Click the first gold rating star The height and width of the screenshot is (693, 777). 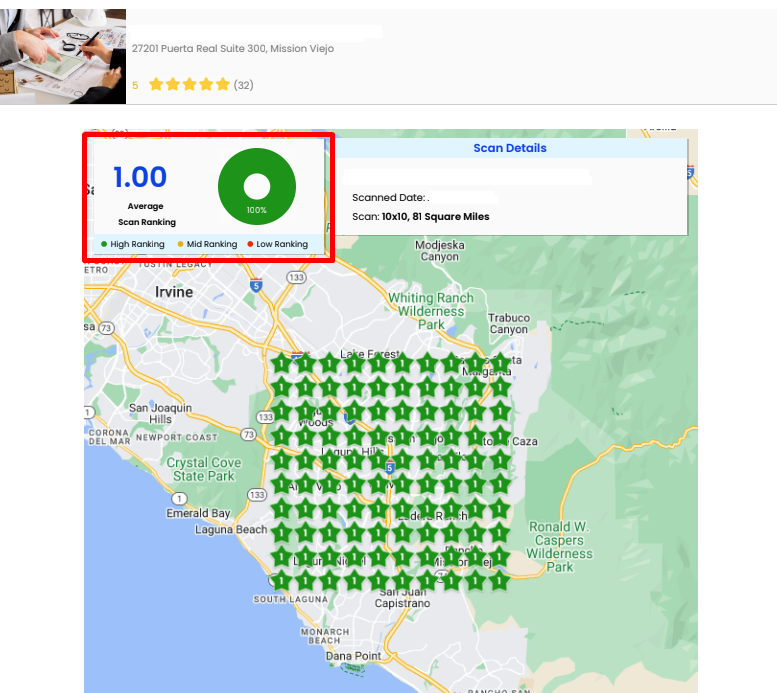pyautogui.click(x=156, y=84)
